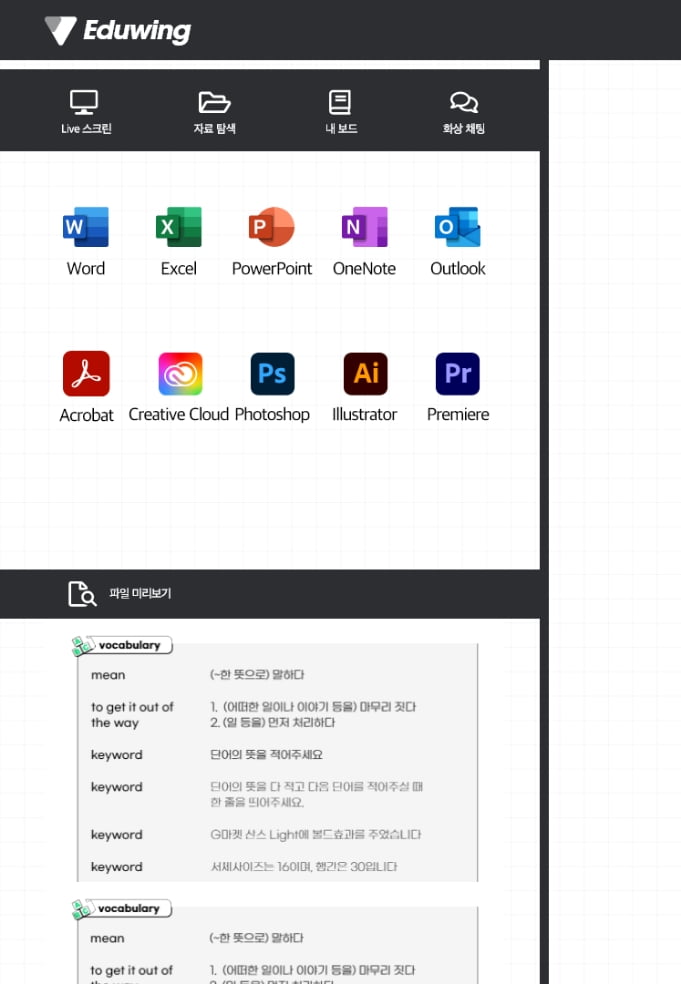The image size is (681, 984).
Task: Launch Photoshop from the grid
Action: click(x=272, y=374)
